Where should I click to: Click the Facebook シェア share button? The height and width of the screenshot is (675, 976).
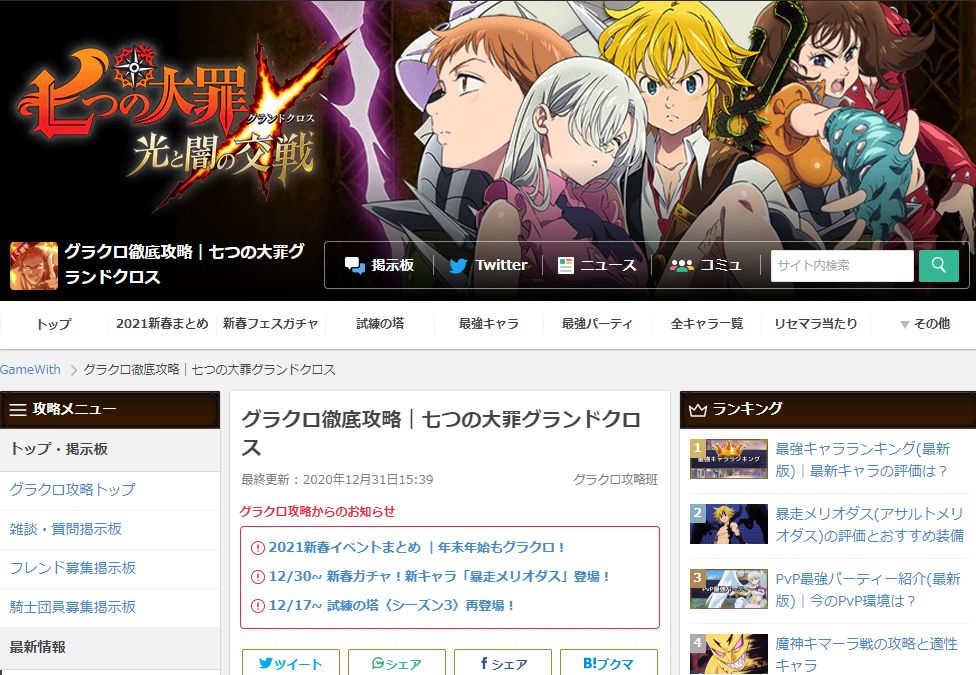click(503, 663)
